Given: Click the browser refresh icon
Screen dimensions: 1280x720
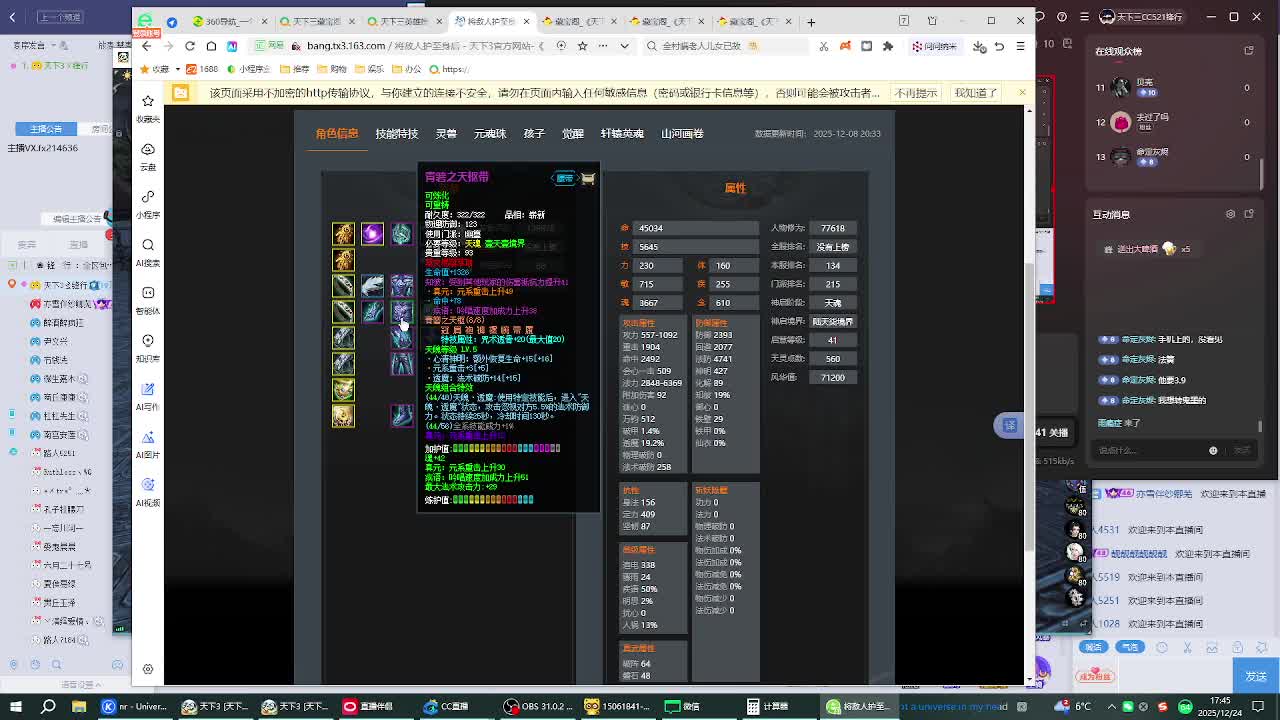Looking at the screenshot, I should coord(189,46).
